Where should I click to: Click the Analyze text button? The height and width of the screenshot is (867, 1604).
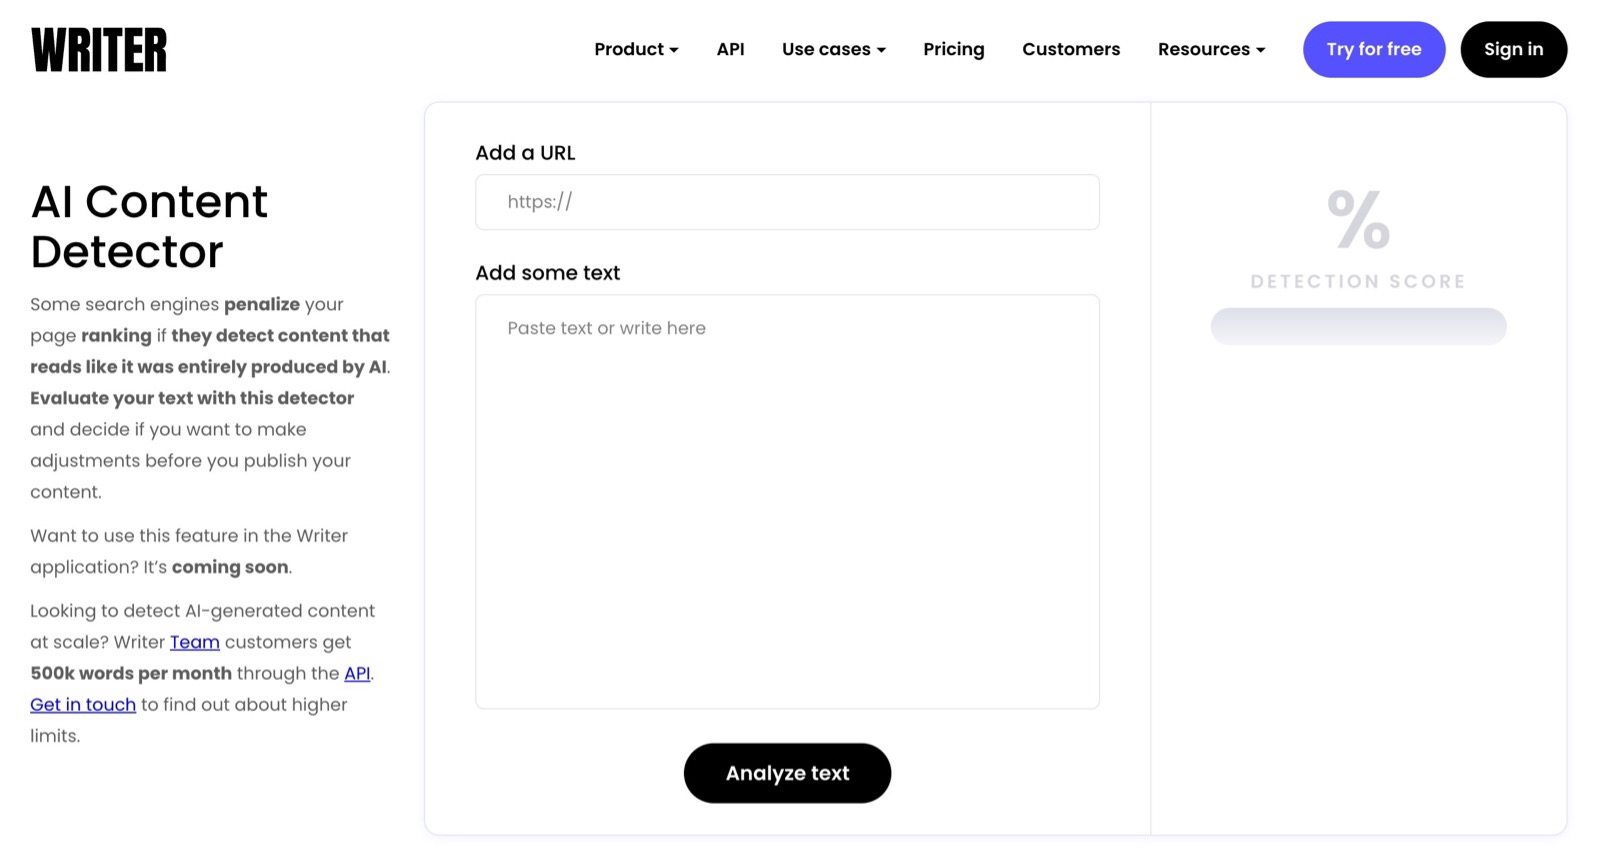[x=787, y=773]
